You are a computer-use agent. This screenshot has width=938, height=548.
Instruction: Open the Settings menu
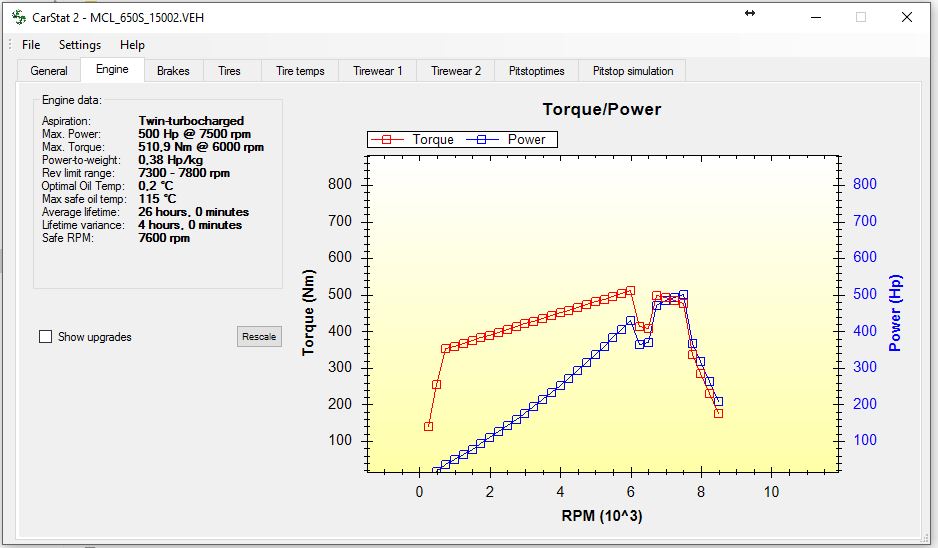(80, 45)
